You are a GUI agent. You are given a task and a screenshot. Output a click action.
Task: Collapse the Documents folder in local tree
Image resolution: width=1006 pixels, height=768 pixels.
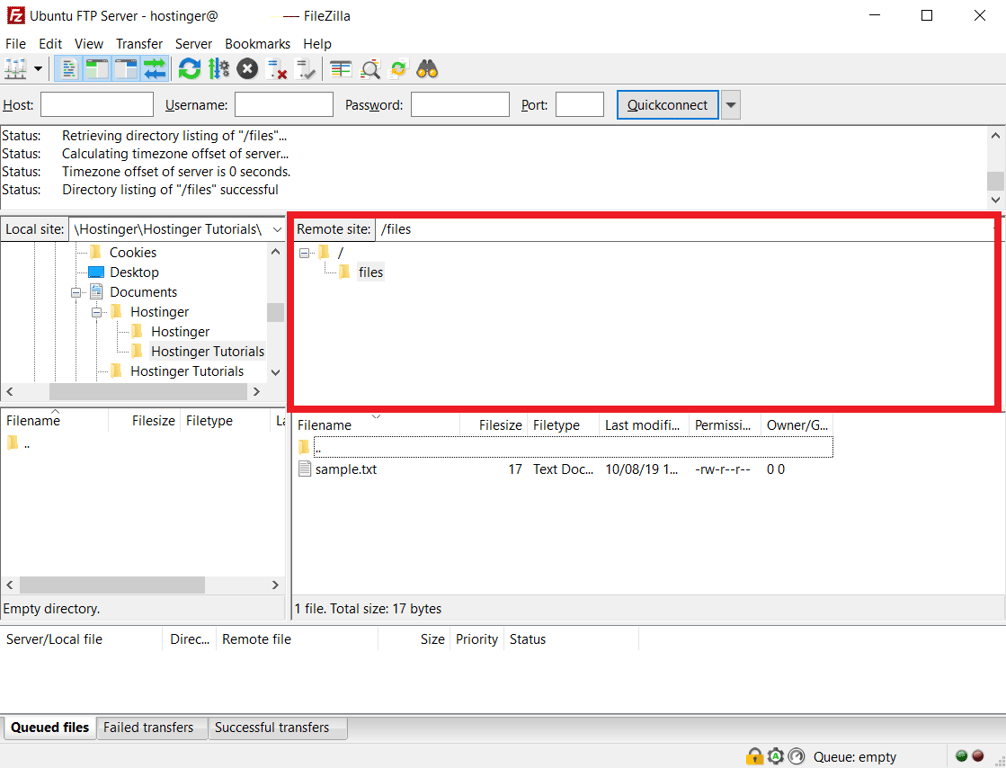pos(77,291)
